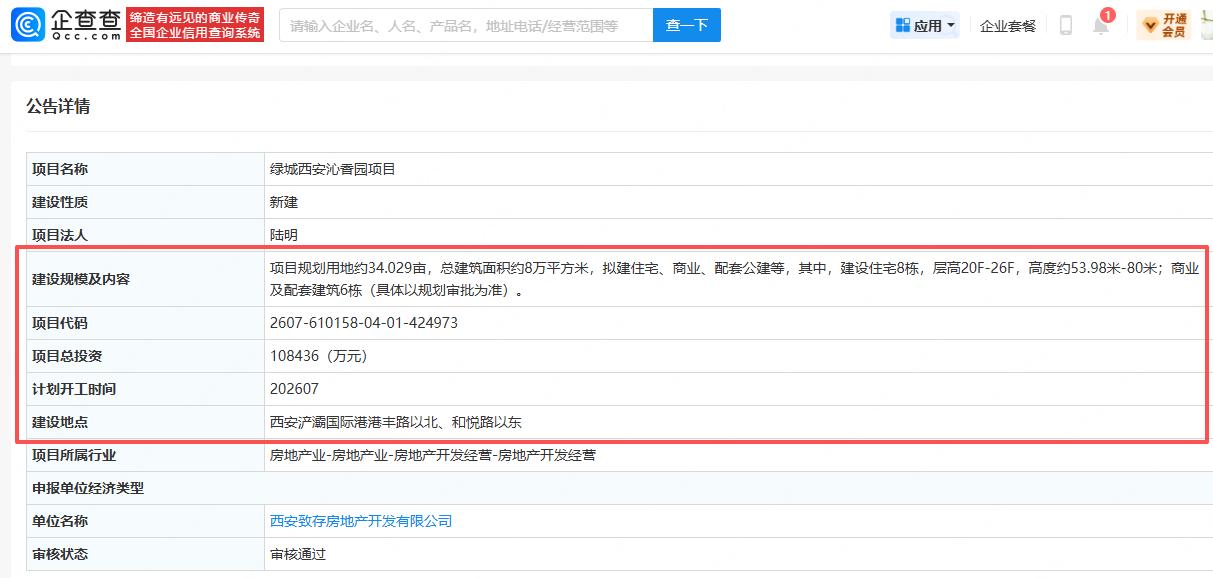Click the 审核状态 label cell
The width and height of the screenshot is (1213, 578).
pos(145,554)
